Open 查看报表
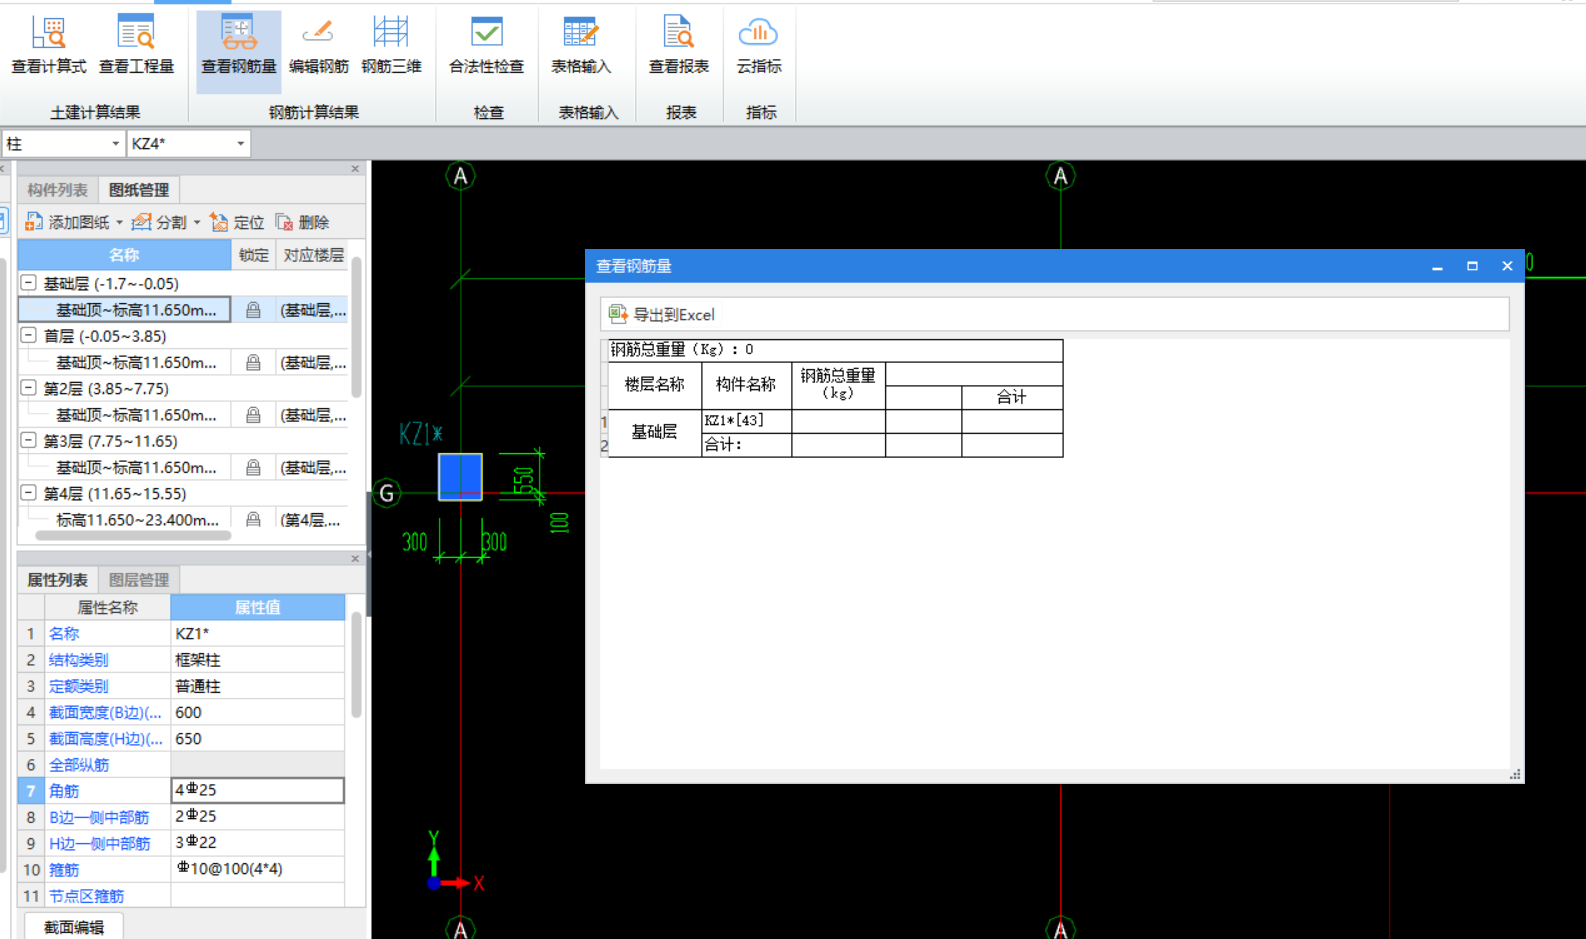The width and height of the screenshot is (1586, 939). pyautogui.click(x=678, y=45)
